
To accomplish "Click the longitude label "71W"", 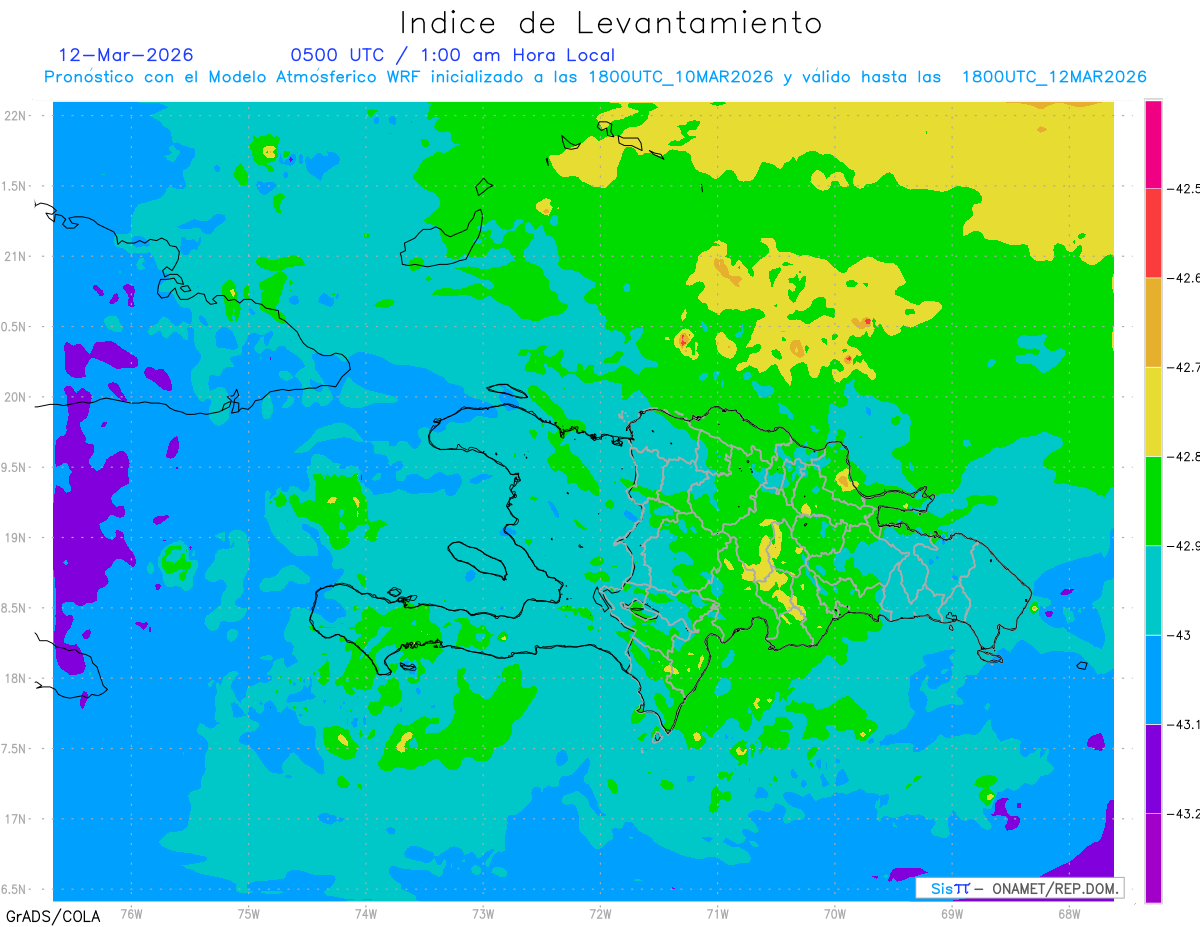I will 717,913.
